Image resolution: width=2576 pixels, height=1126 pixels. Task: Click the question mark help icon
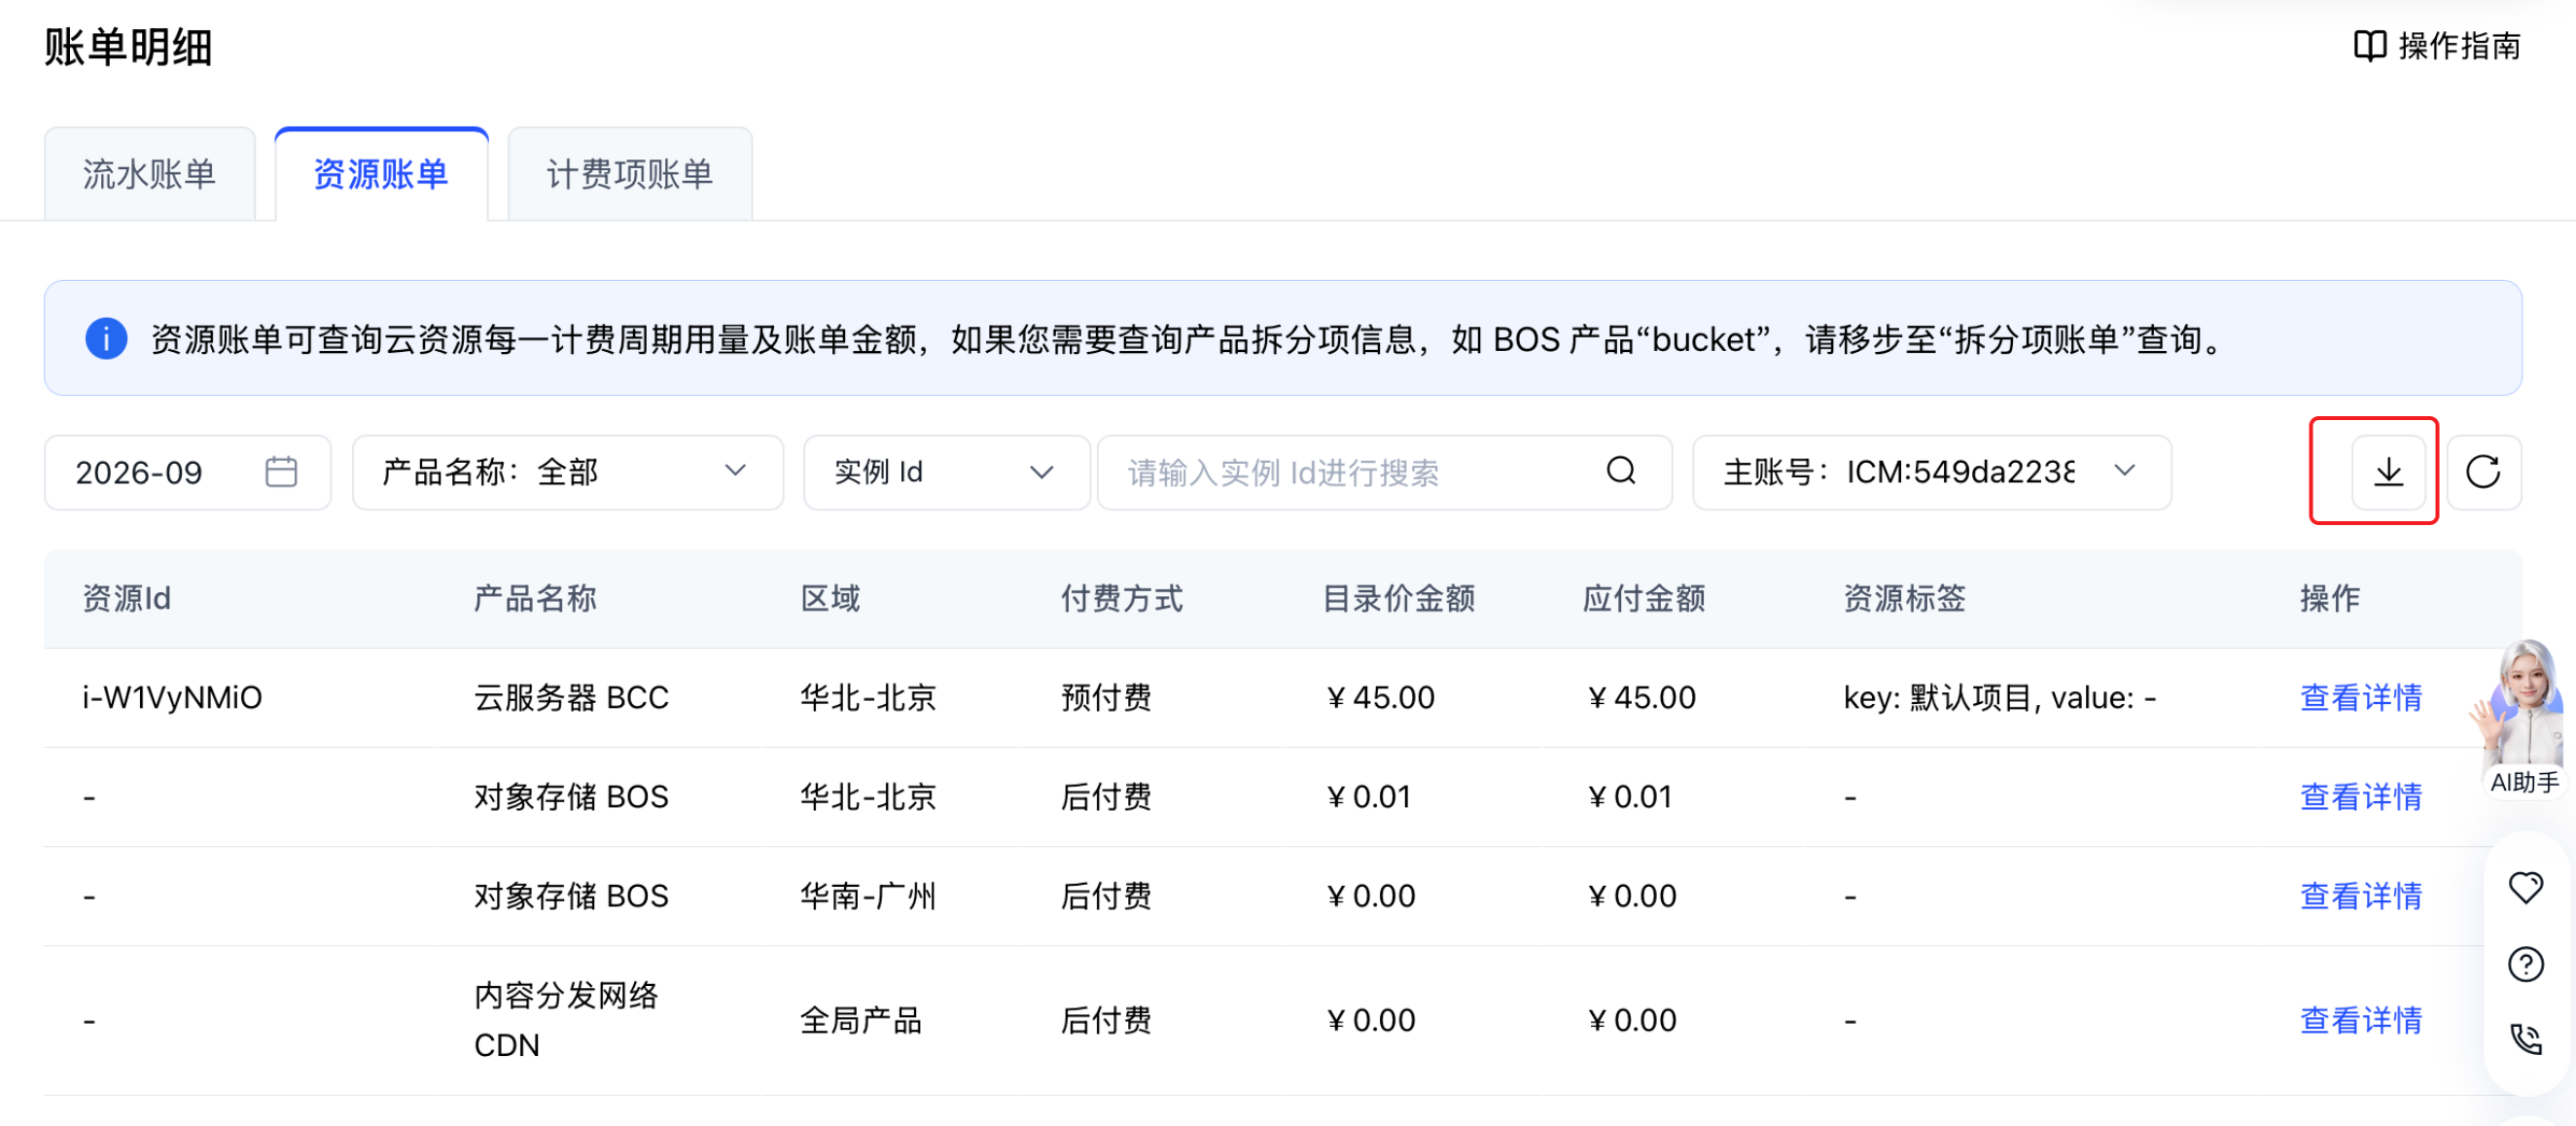(x=2525, y=964)
